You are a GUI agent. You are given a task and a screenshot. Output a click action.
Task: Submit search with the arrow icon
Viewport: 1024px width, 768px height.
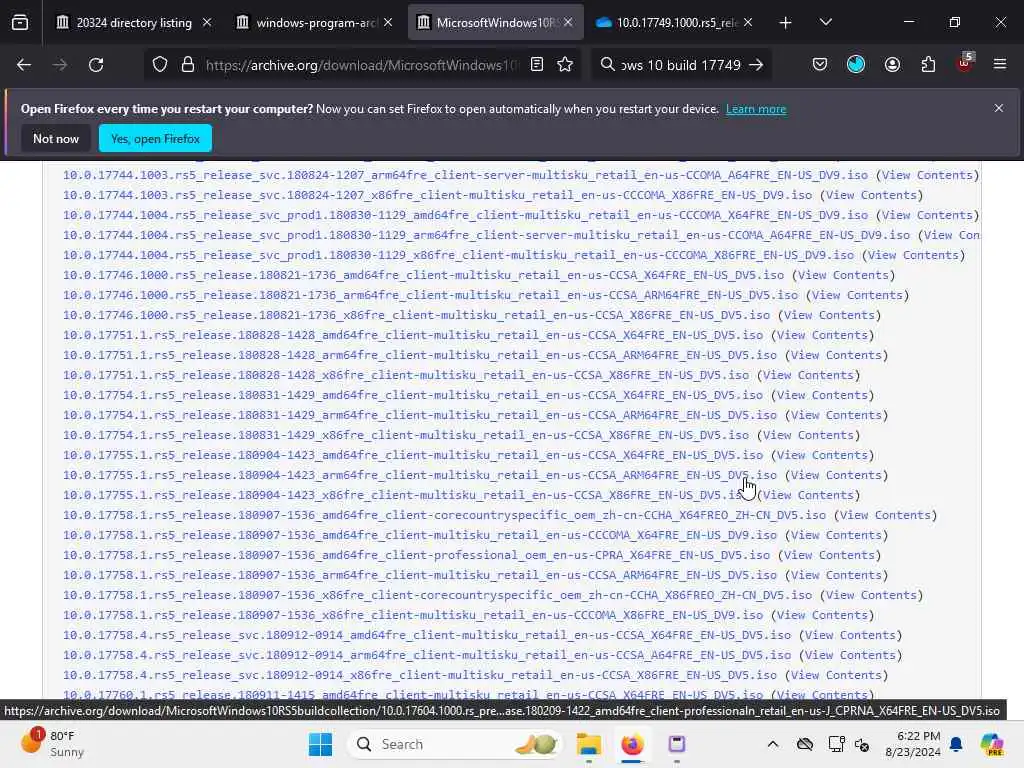(756, 65)
